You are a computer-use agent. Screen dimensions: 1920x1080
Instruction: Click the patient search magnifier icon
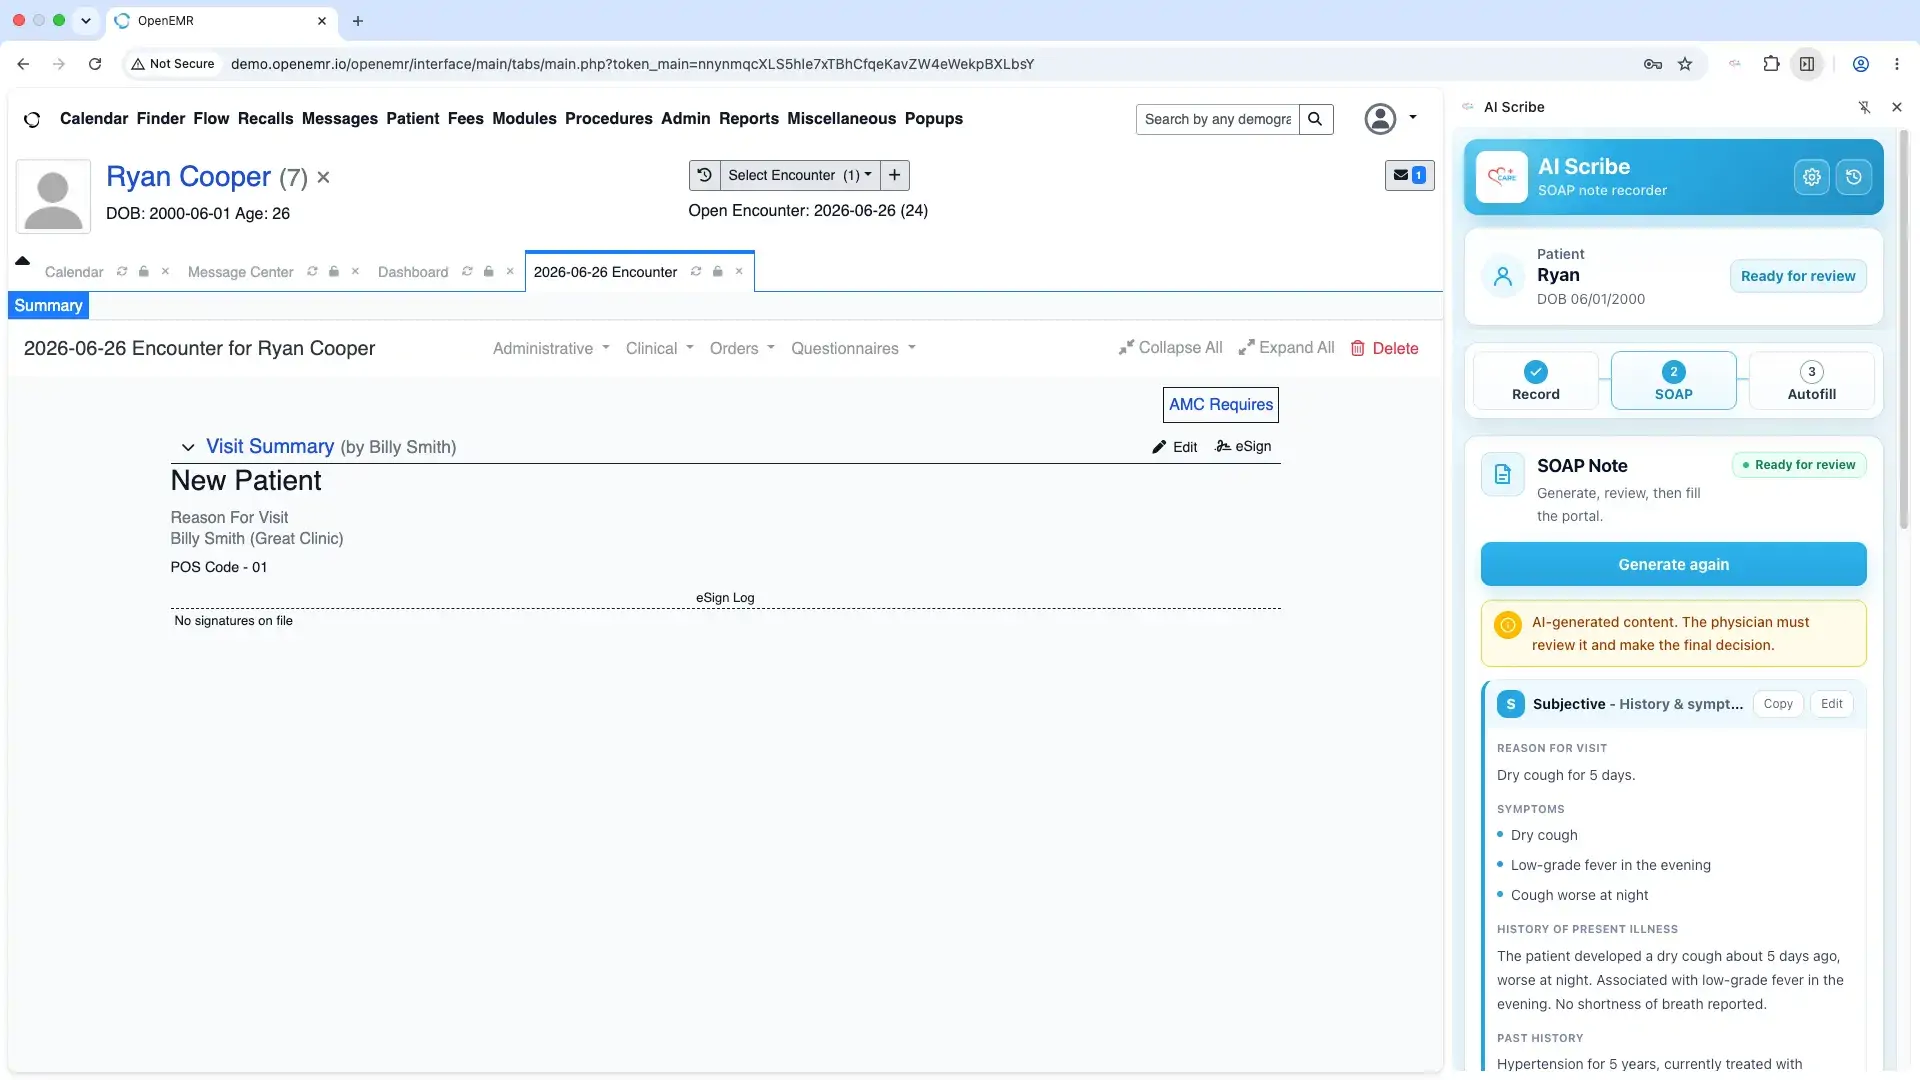tap(1315, 119)
